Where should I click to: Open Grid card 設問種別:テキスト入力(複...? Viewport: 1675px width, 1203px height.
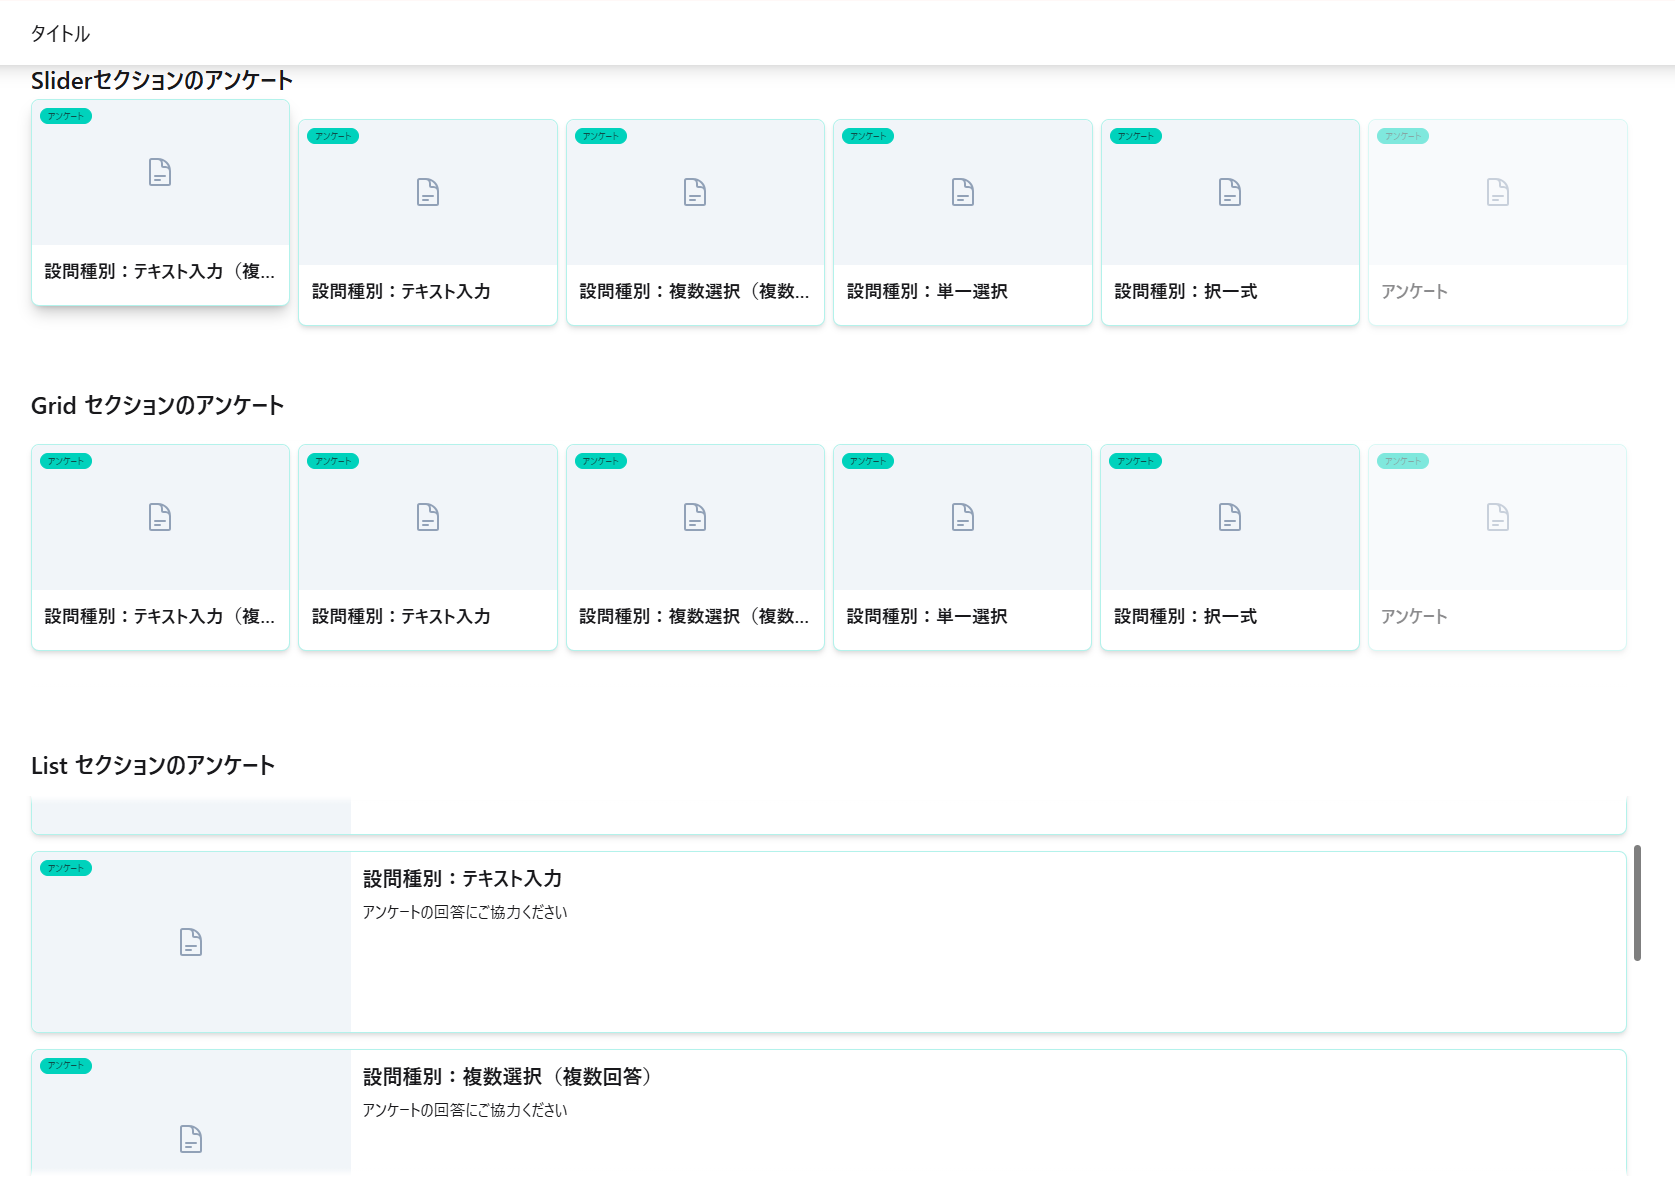[x=160, y=547]
